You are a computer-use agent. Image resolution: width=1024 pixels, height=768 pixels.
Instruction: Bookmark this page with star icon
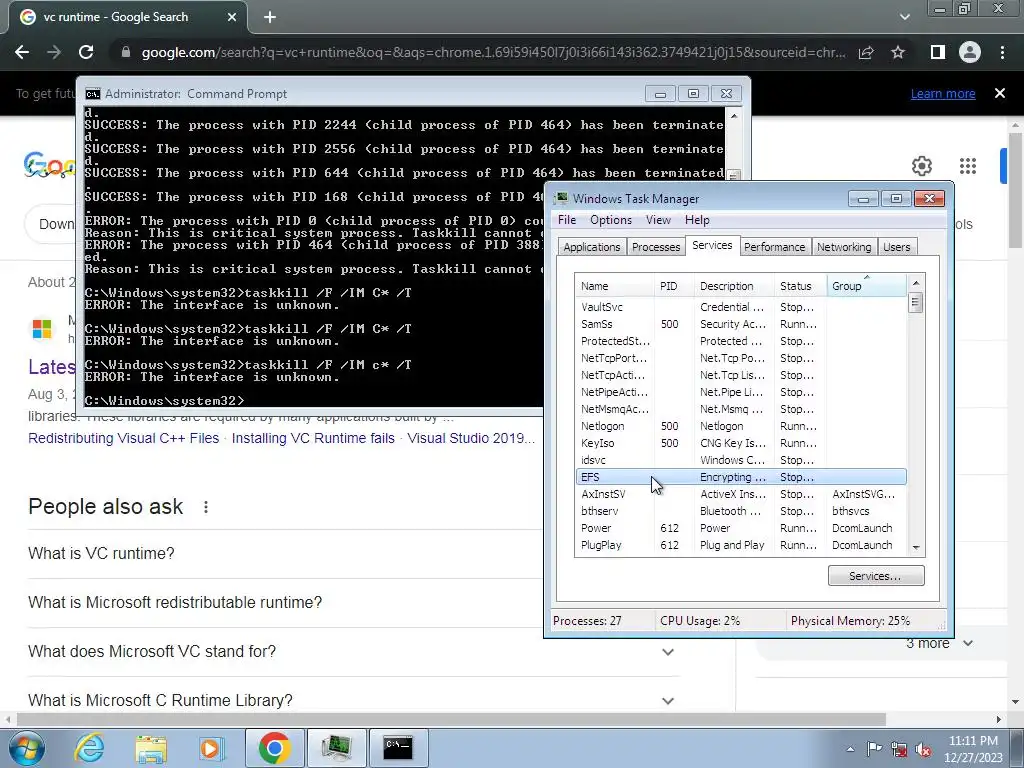pos(898,52)
